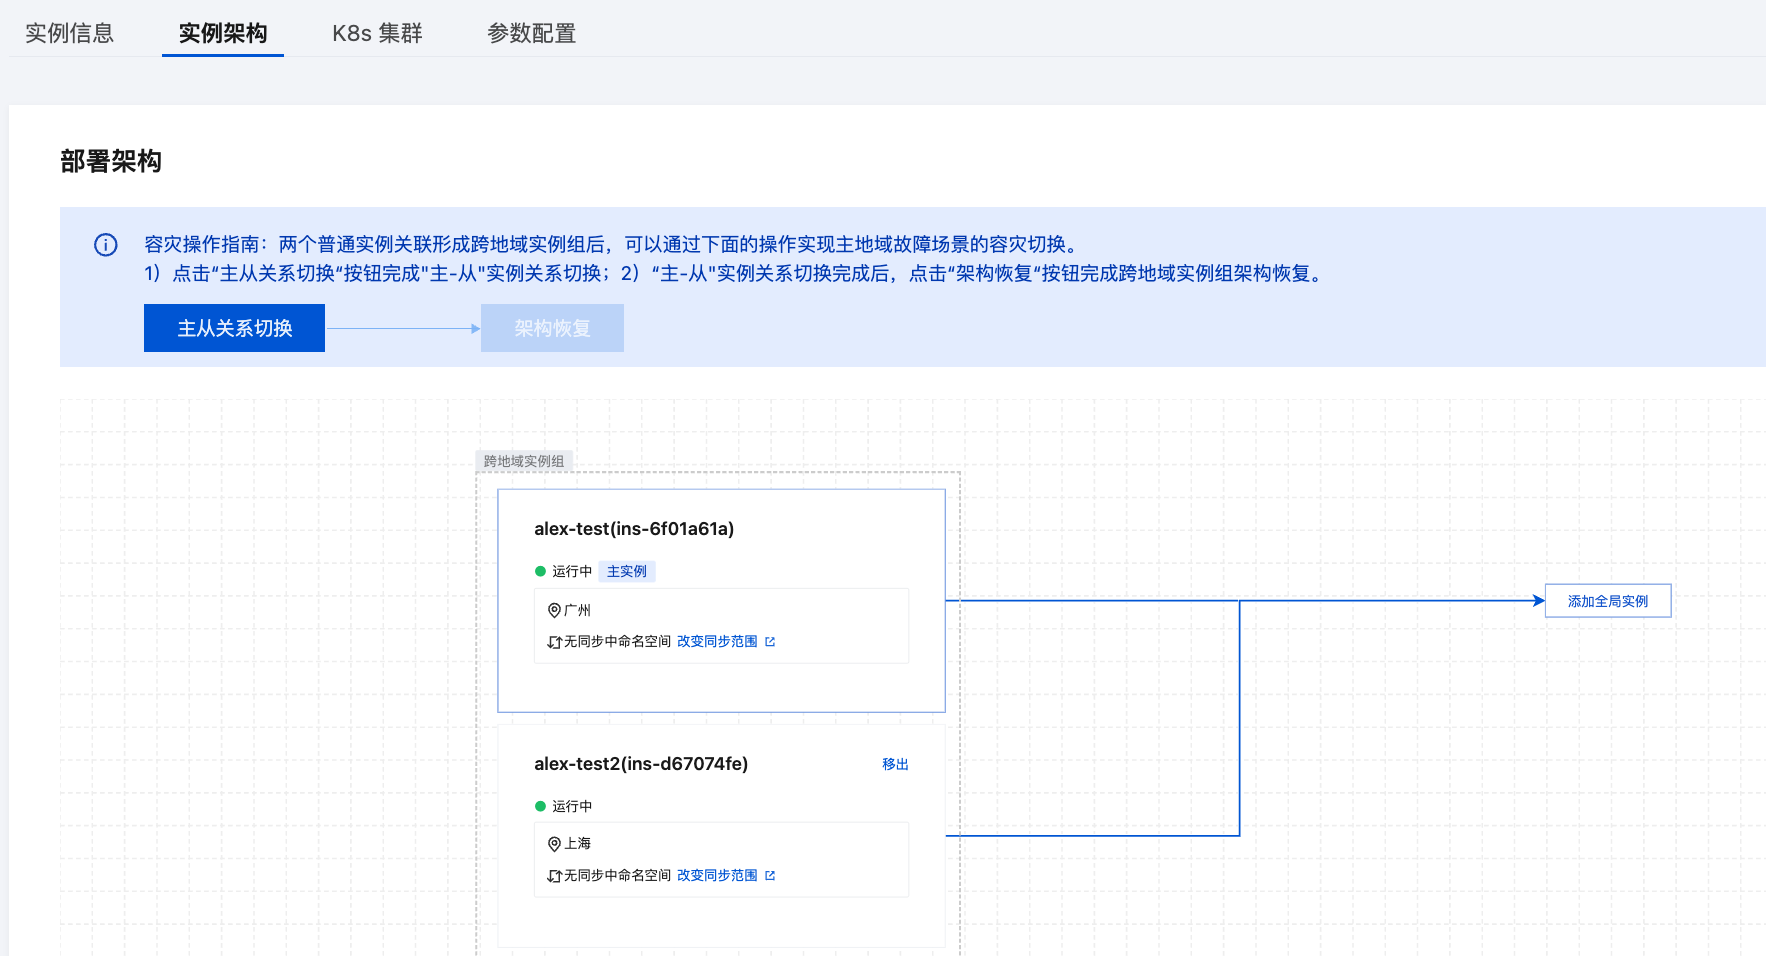The width and height of the screenshot is (1766, 956).
Task: Click the green running status dot of alex-test
Action: pos(540,572)
